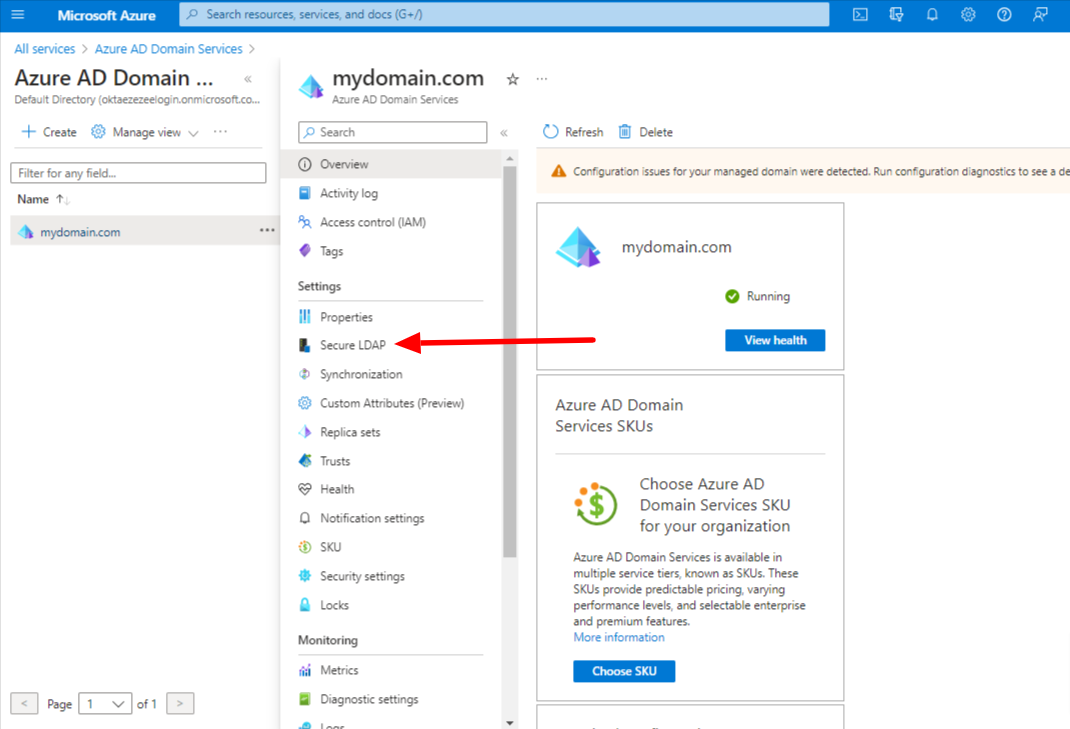
Task: Click the Synchronization icon
Action: pyautogui.click(x=305, y=374)
